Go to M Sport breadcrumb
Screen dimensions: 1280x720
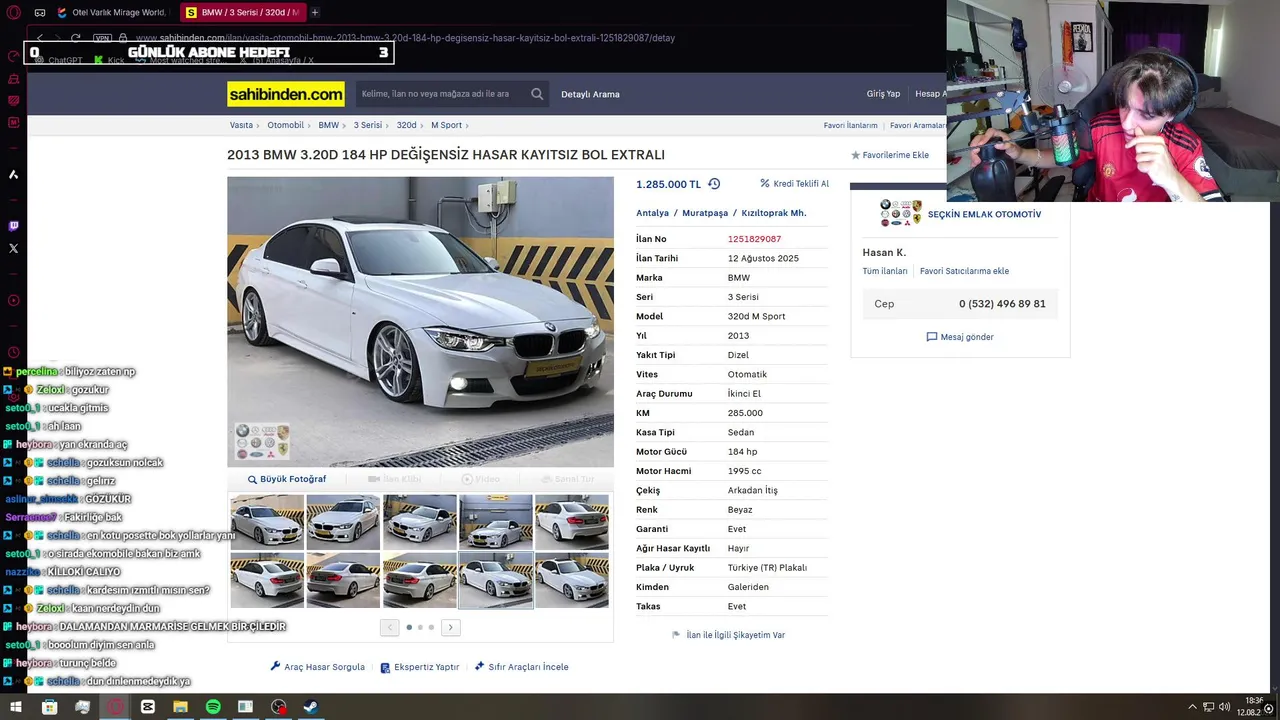point(446,125)
